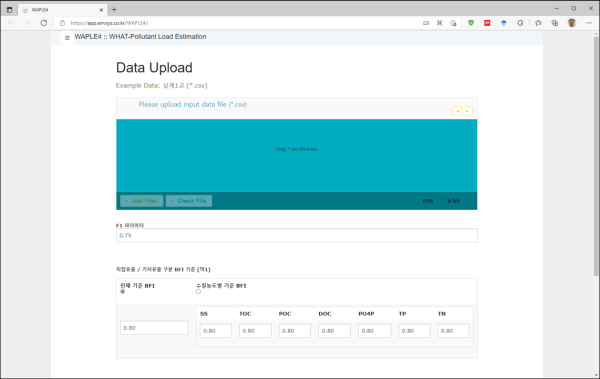
Task: Open the Example Data 삼계1교 csv link
Action: point(185,85)
